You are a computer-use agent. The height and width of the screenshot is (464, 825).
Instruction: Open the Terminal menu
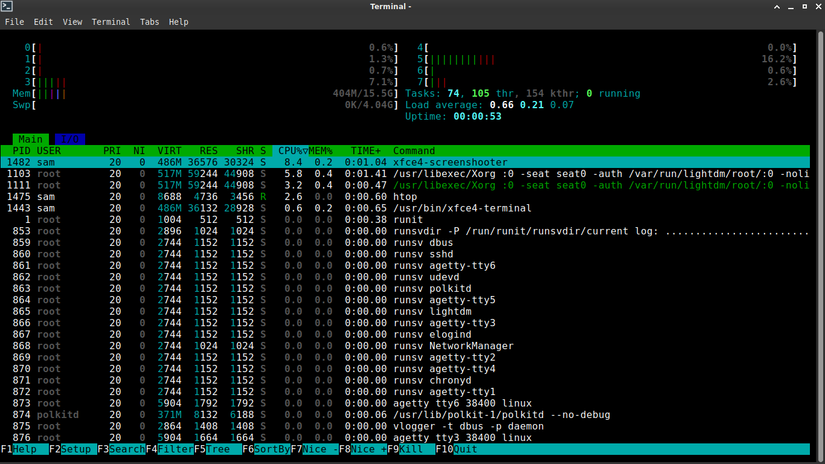[111, 21]
